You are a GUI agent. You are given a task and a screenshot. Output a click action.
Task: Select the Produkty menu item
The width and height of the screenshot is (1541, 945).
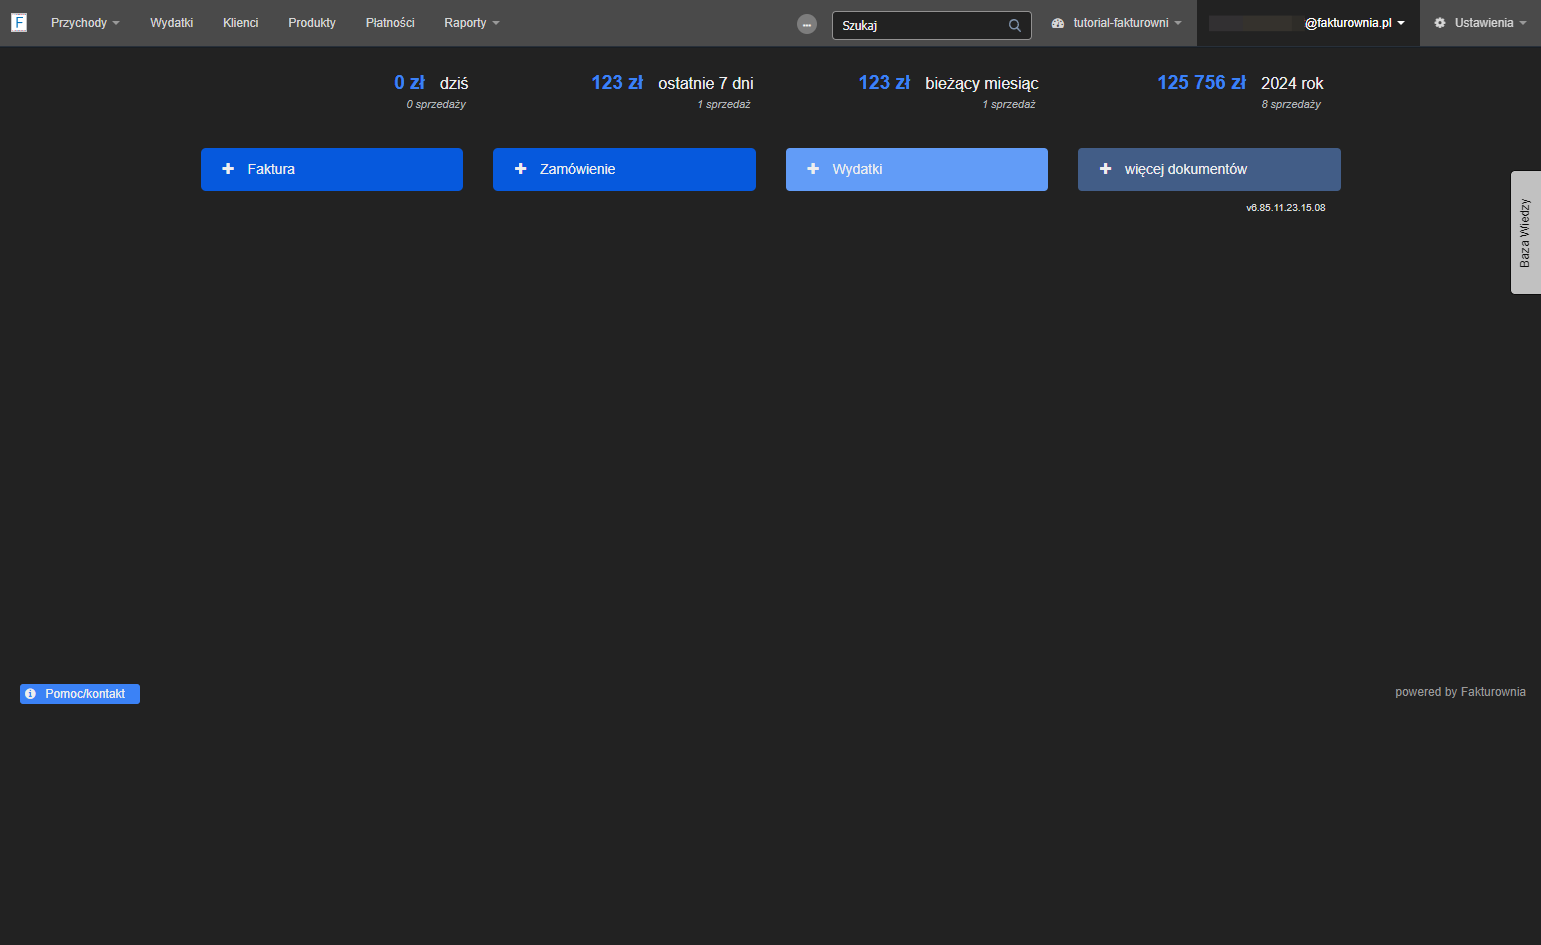(x=312, y=23)
